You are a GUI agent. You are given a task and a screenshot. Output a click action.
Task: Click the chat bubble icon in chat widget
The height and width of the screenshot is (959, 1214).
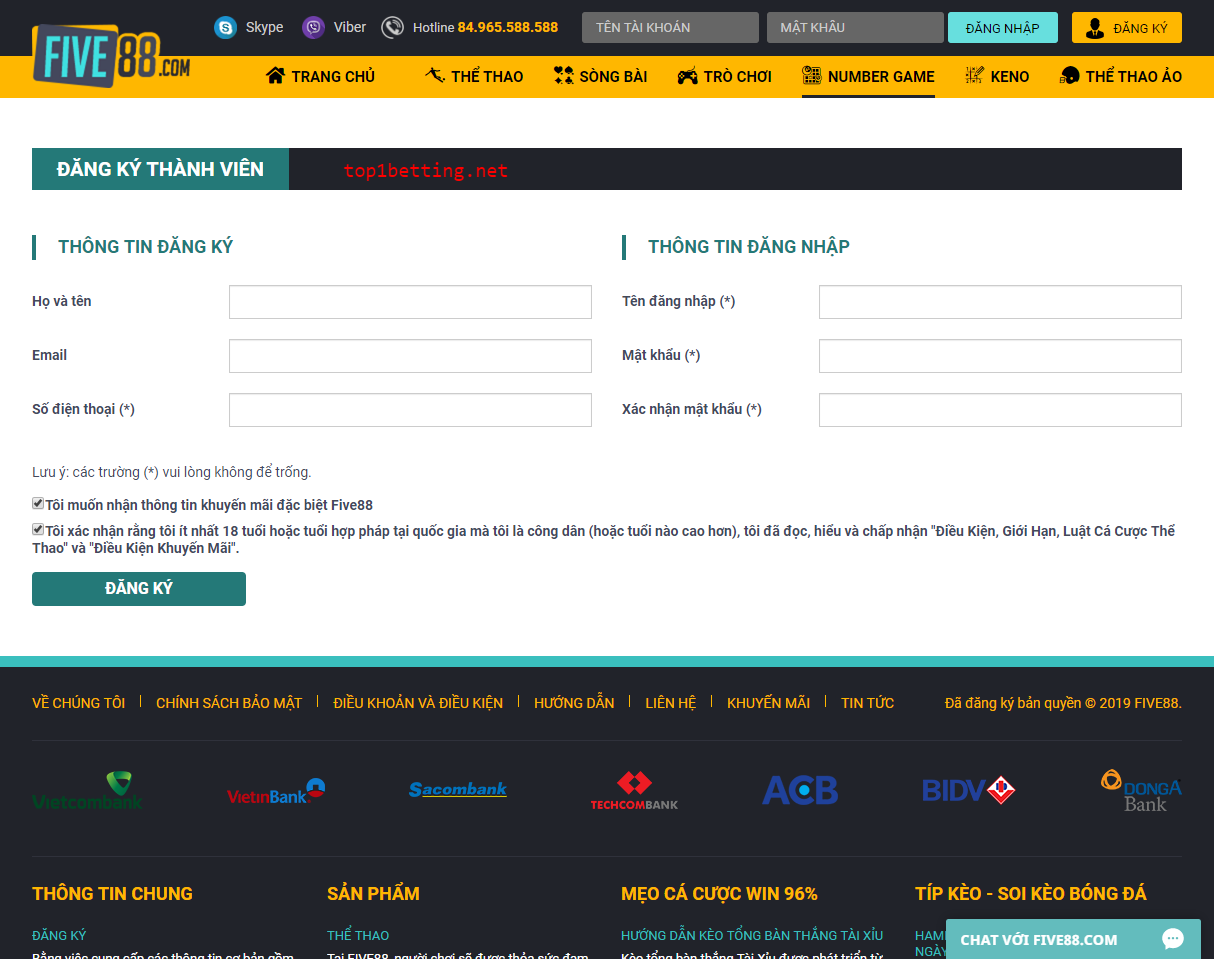coord(1173,939)
